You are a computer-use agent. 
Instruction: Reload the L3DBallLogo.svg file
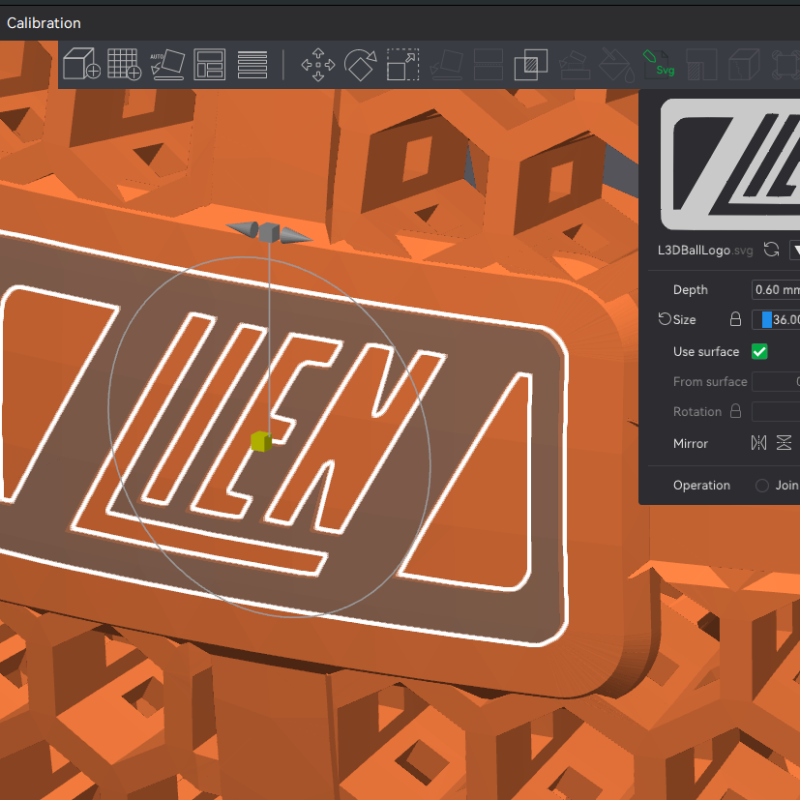click(771, 249)
